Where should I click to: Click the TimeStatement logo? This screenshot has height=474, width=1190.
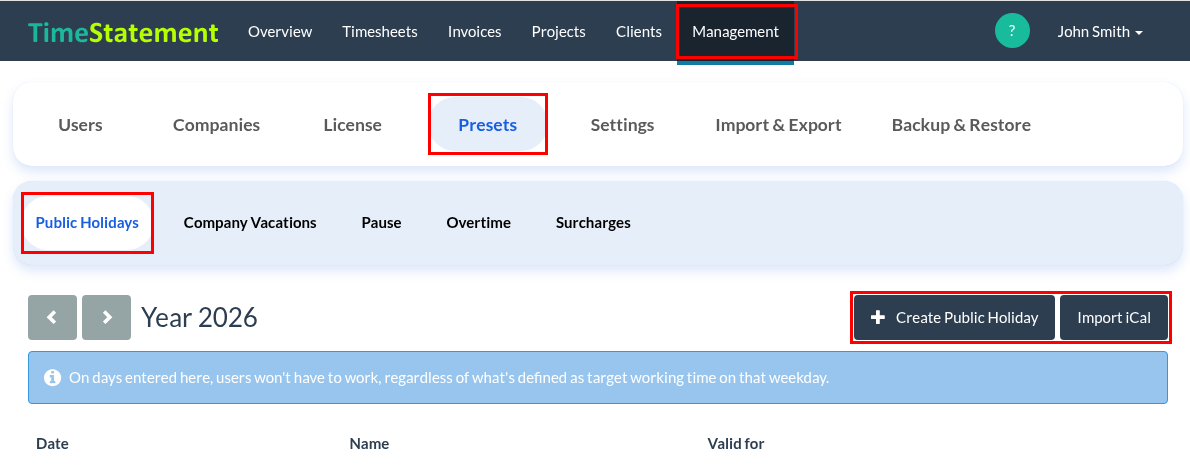[123, 32]
